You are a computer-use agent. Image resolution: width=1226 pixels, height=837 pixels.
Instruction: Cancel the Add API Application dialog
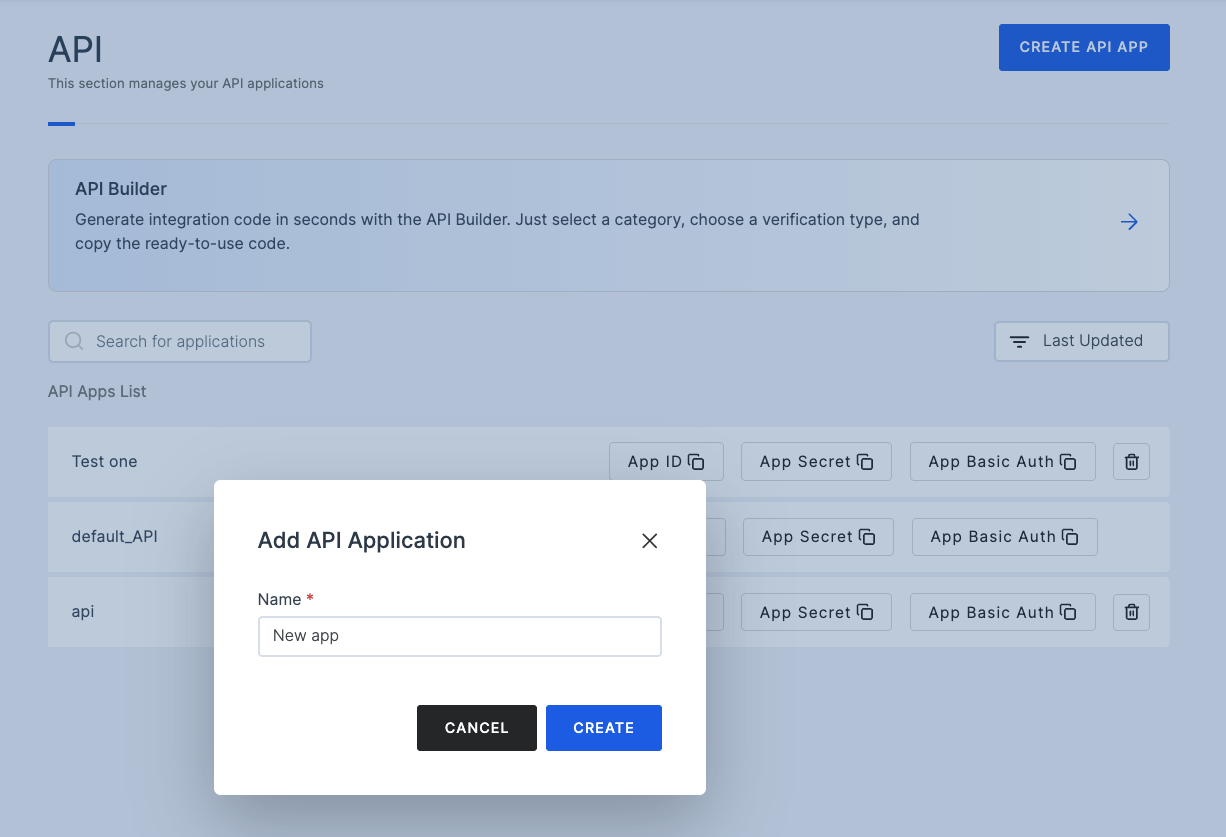tap(476, 728)
